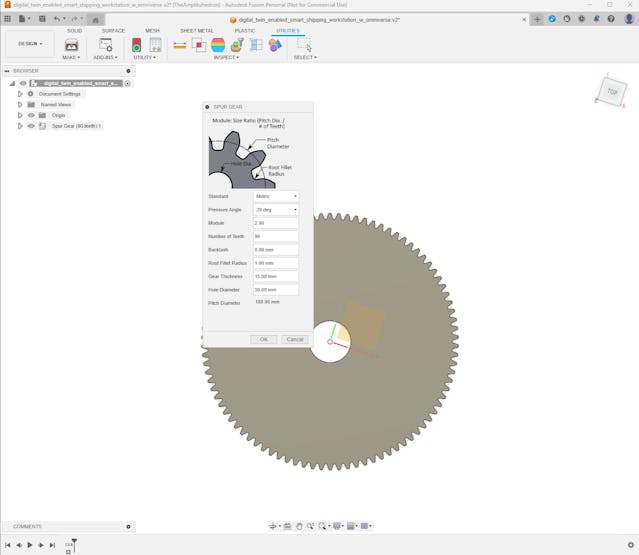This screenshot has height=555, width=639.
Task: Click the Zebra Analysis rainbow icon
Action: coord(218,45)
